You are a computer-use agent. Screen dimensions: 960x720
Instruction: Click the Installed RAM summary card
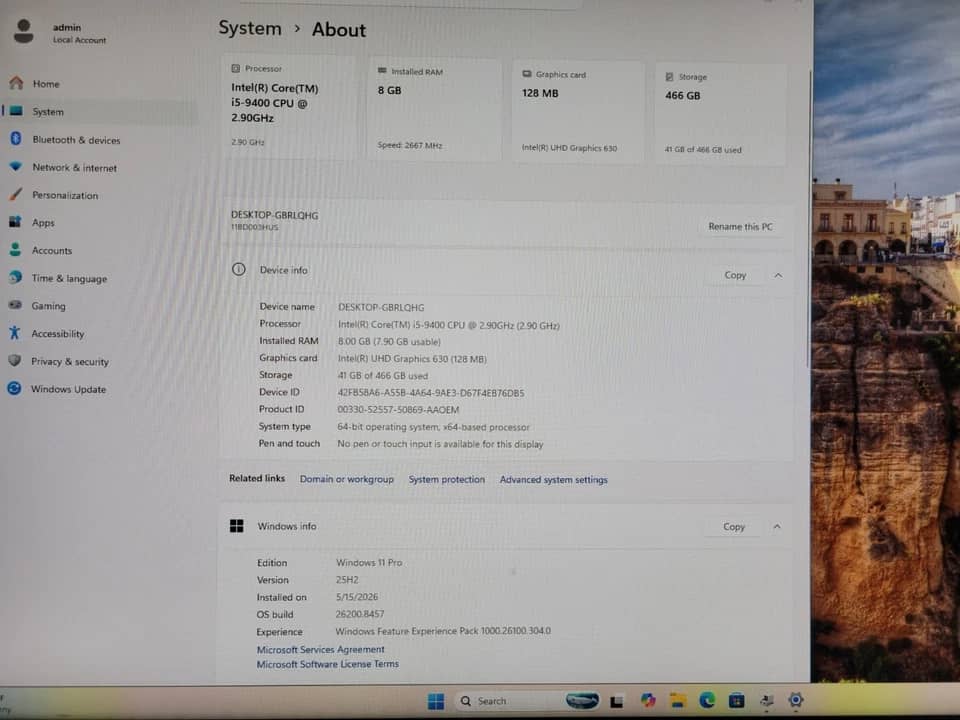coord(433,110)
